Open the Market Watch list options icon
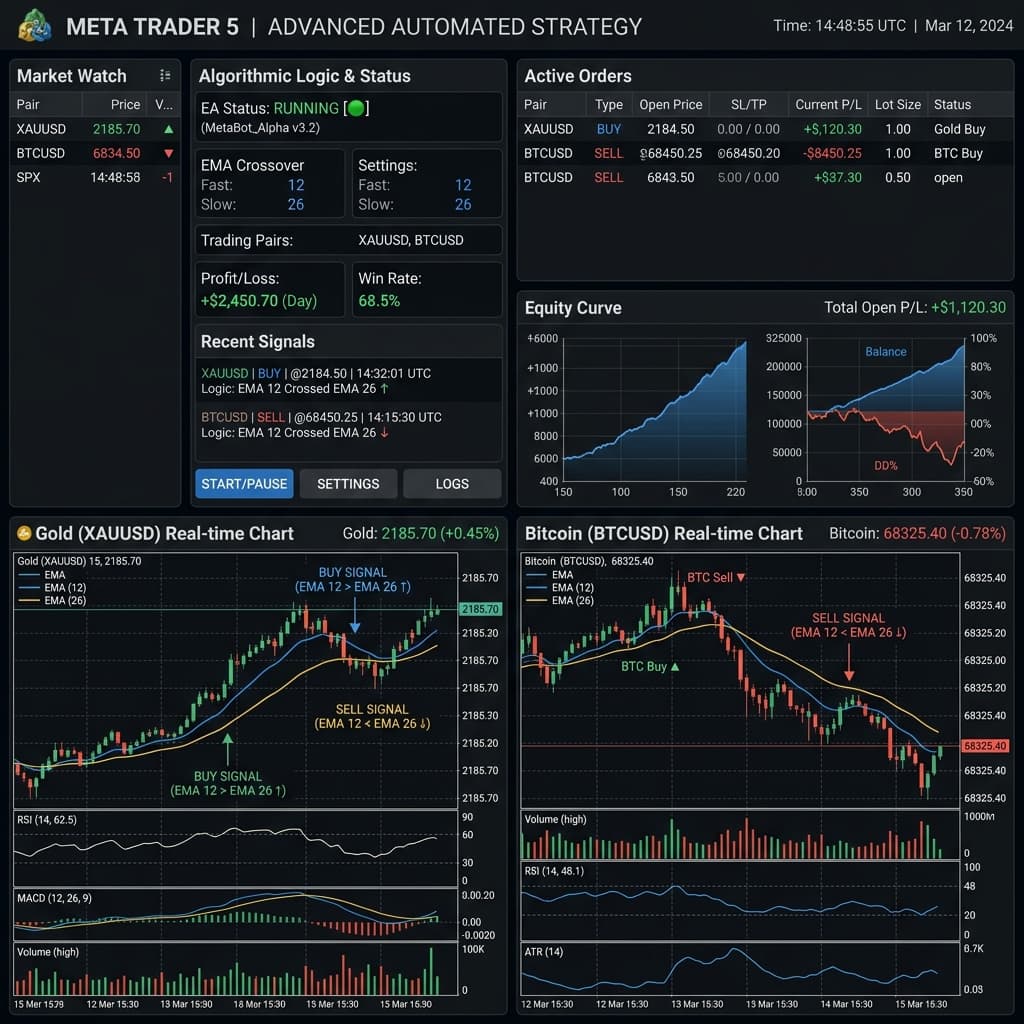The width and height of the screenshot is (1024, 1024). click(165, 76)
